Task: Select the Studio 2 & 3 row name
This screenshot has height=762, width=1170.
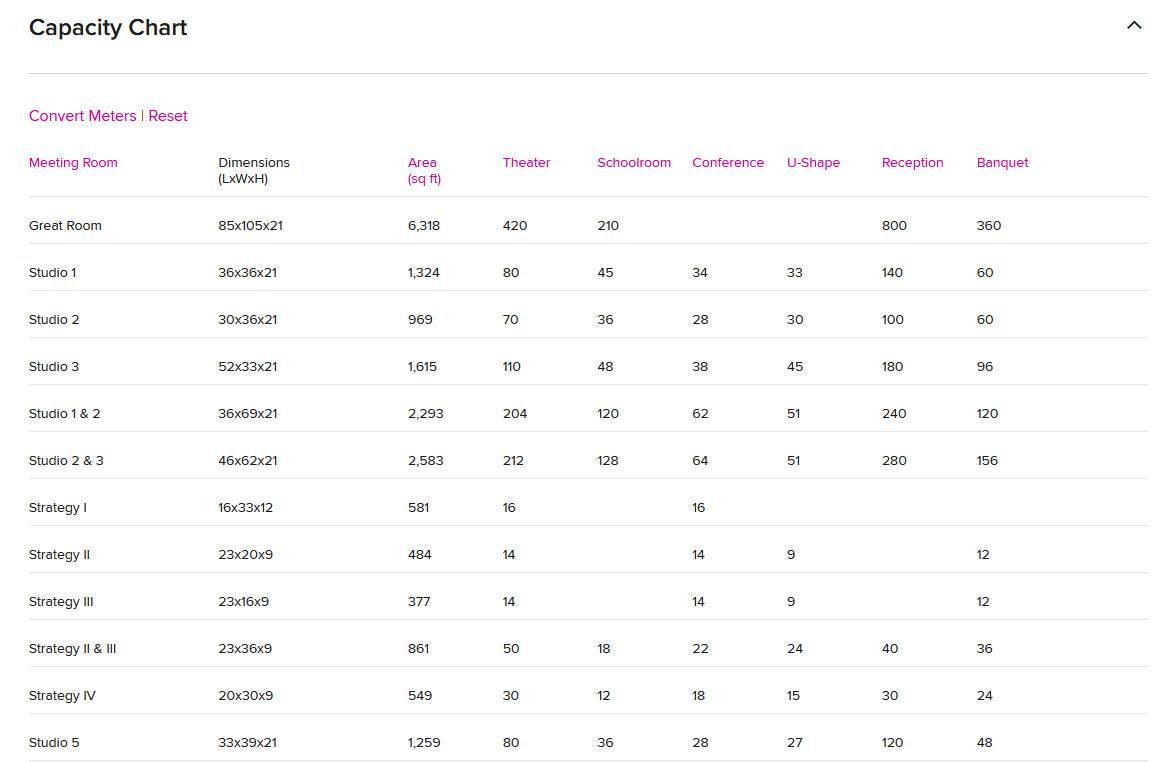Action: (x=66, y=460)
